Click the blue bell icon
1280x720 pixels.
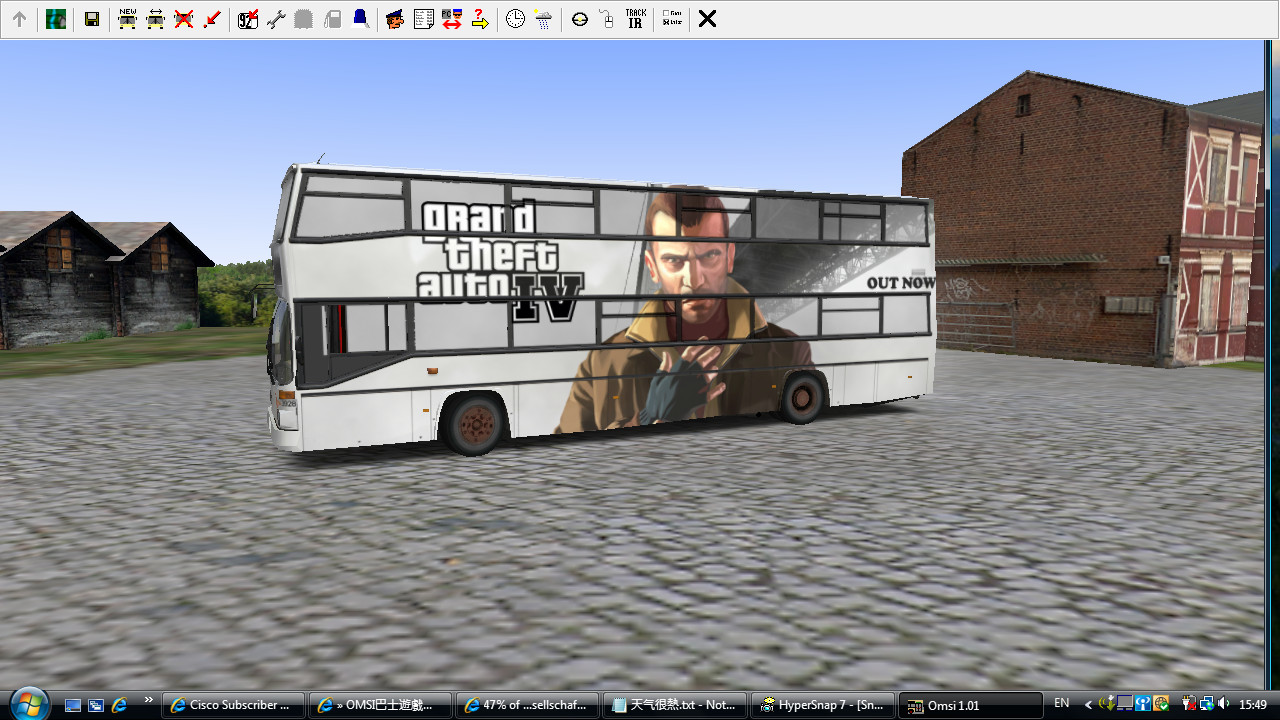360,19
